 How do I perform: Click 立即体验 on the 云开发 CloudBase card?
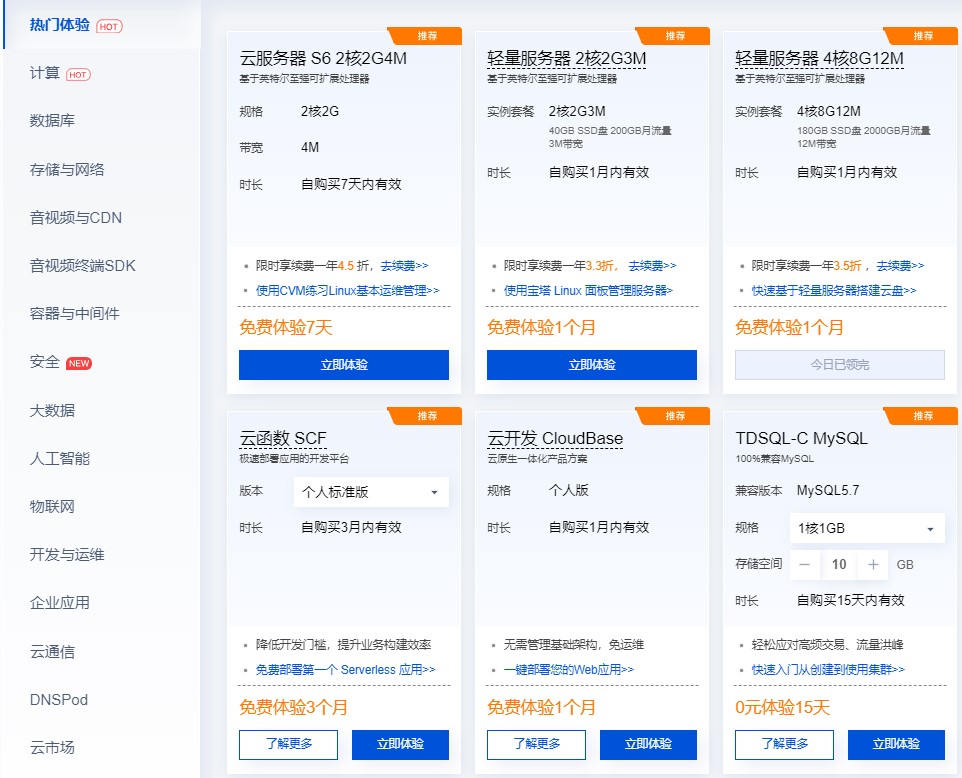pos(648,744)
